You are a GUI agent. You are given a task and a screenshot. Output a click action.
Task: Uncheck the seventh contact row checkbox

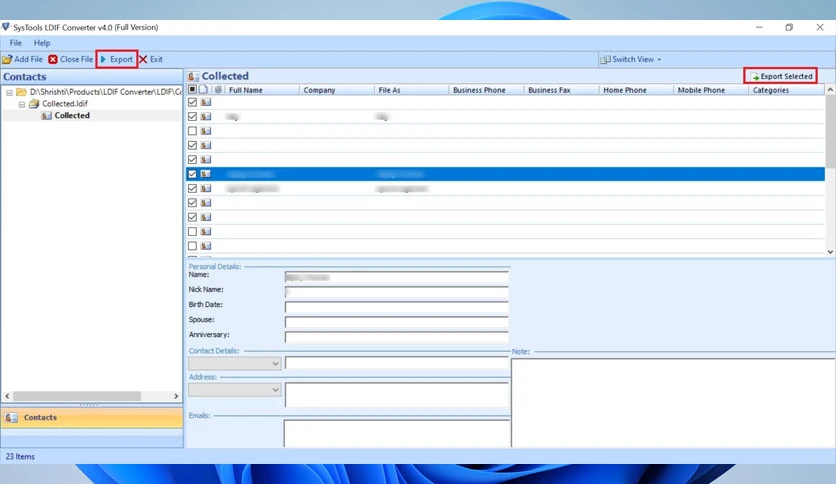point(192,188)
